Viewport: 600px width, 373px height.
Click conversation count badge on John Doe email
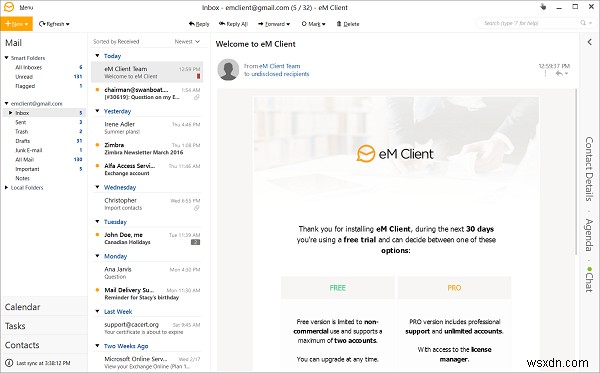[x=196, y=242]
